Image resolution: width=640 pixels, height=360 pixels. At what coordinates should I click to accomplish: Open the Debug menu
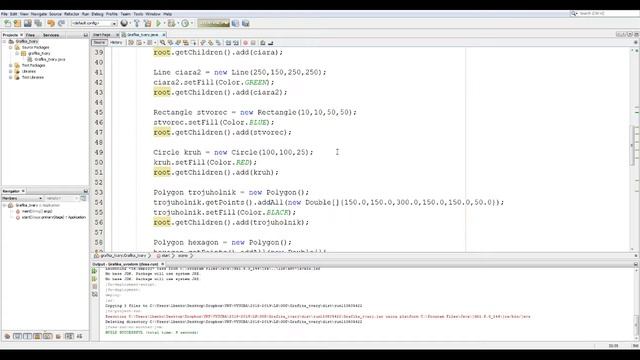[x=97, y=14]
